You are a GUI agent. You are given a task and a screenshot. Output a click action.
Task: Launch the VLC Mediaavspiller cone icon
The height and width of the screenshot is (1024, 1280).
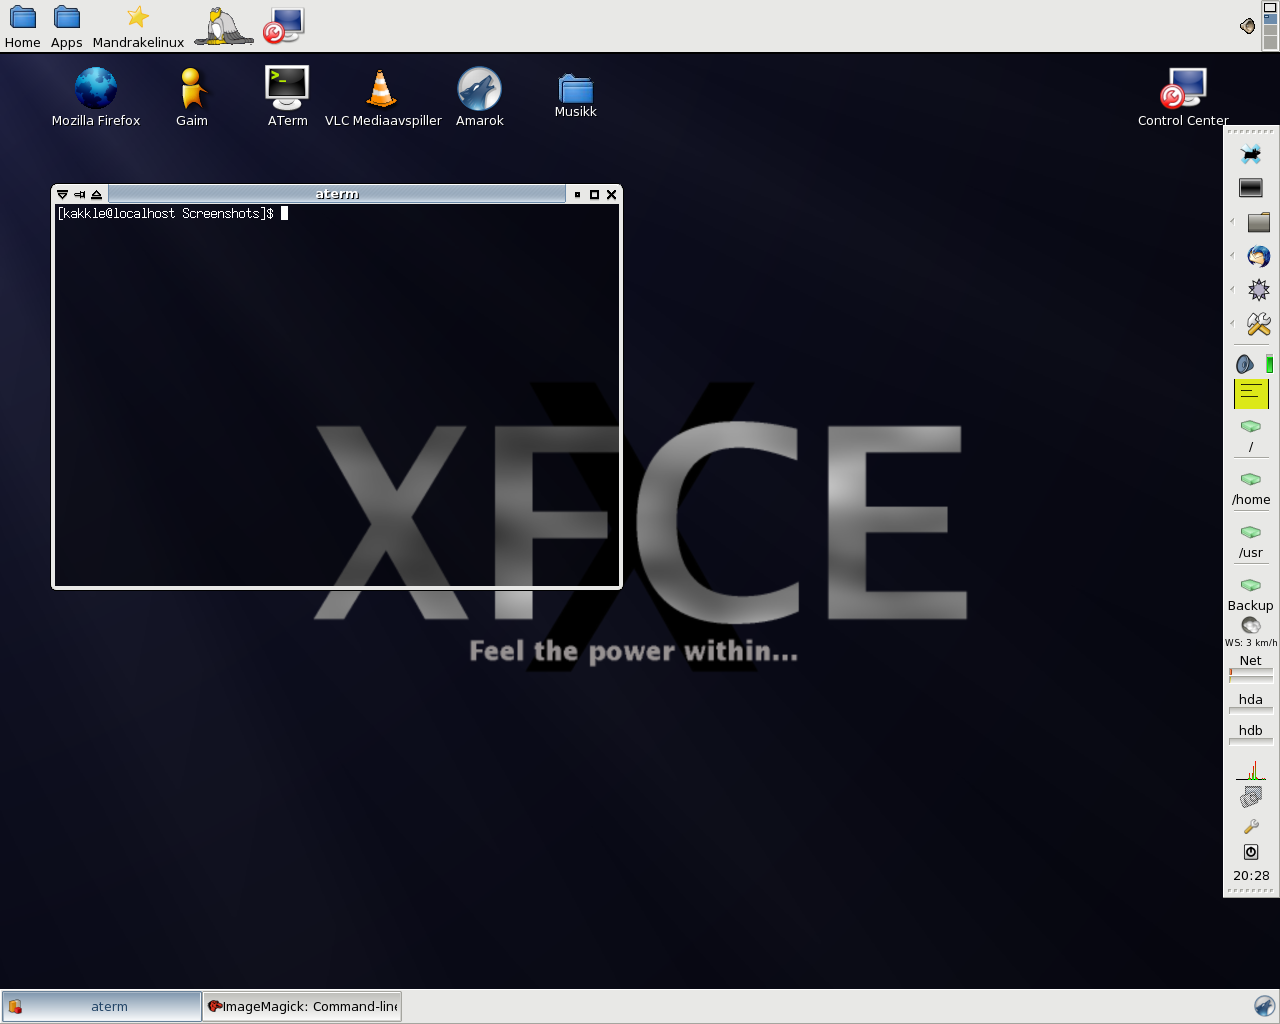(382, 97)
